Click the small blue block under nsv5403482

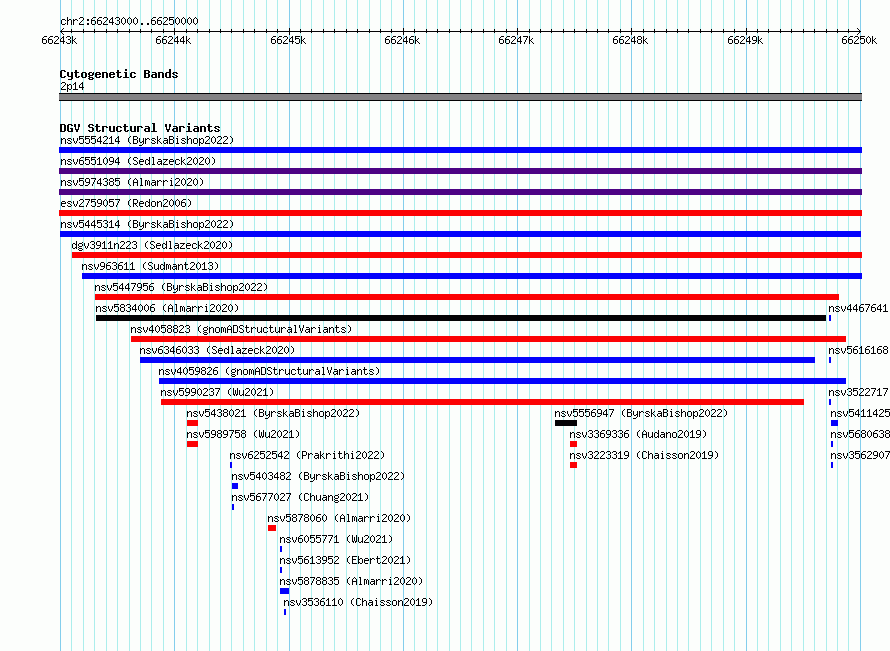pyautogui.click(x=235, y=486)
